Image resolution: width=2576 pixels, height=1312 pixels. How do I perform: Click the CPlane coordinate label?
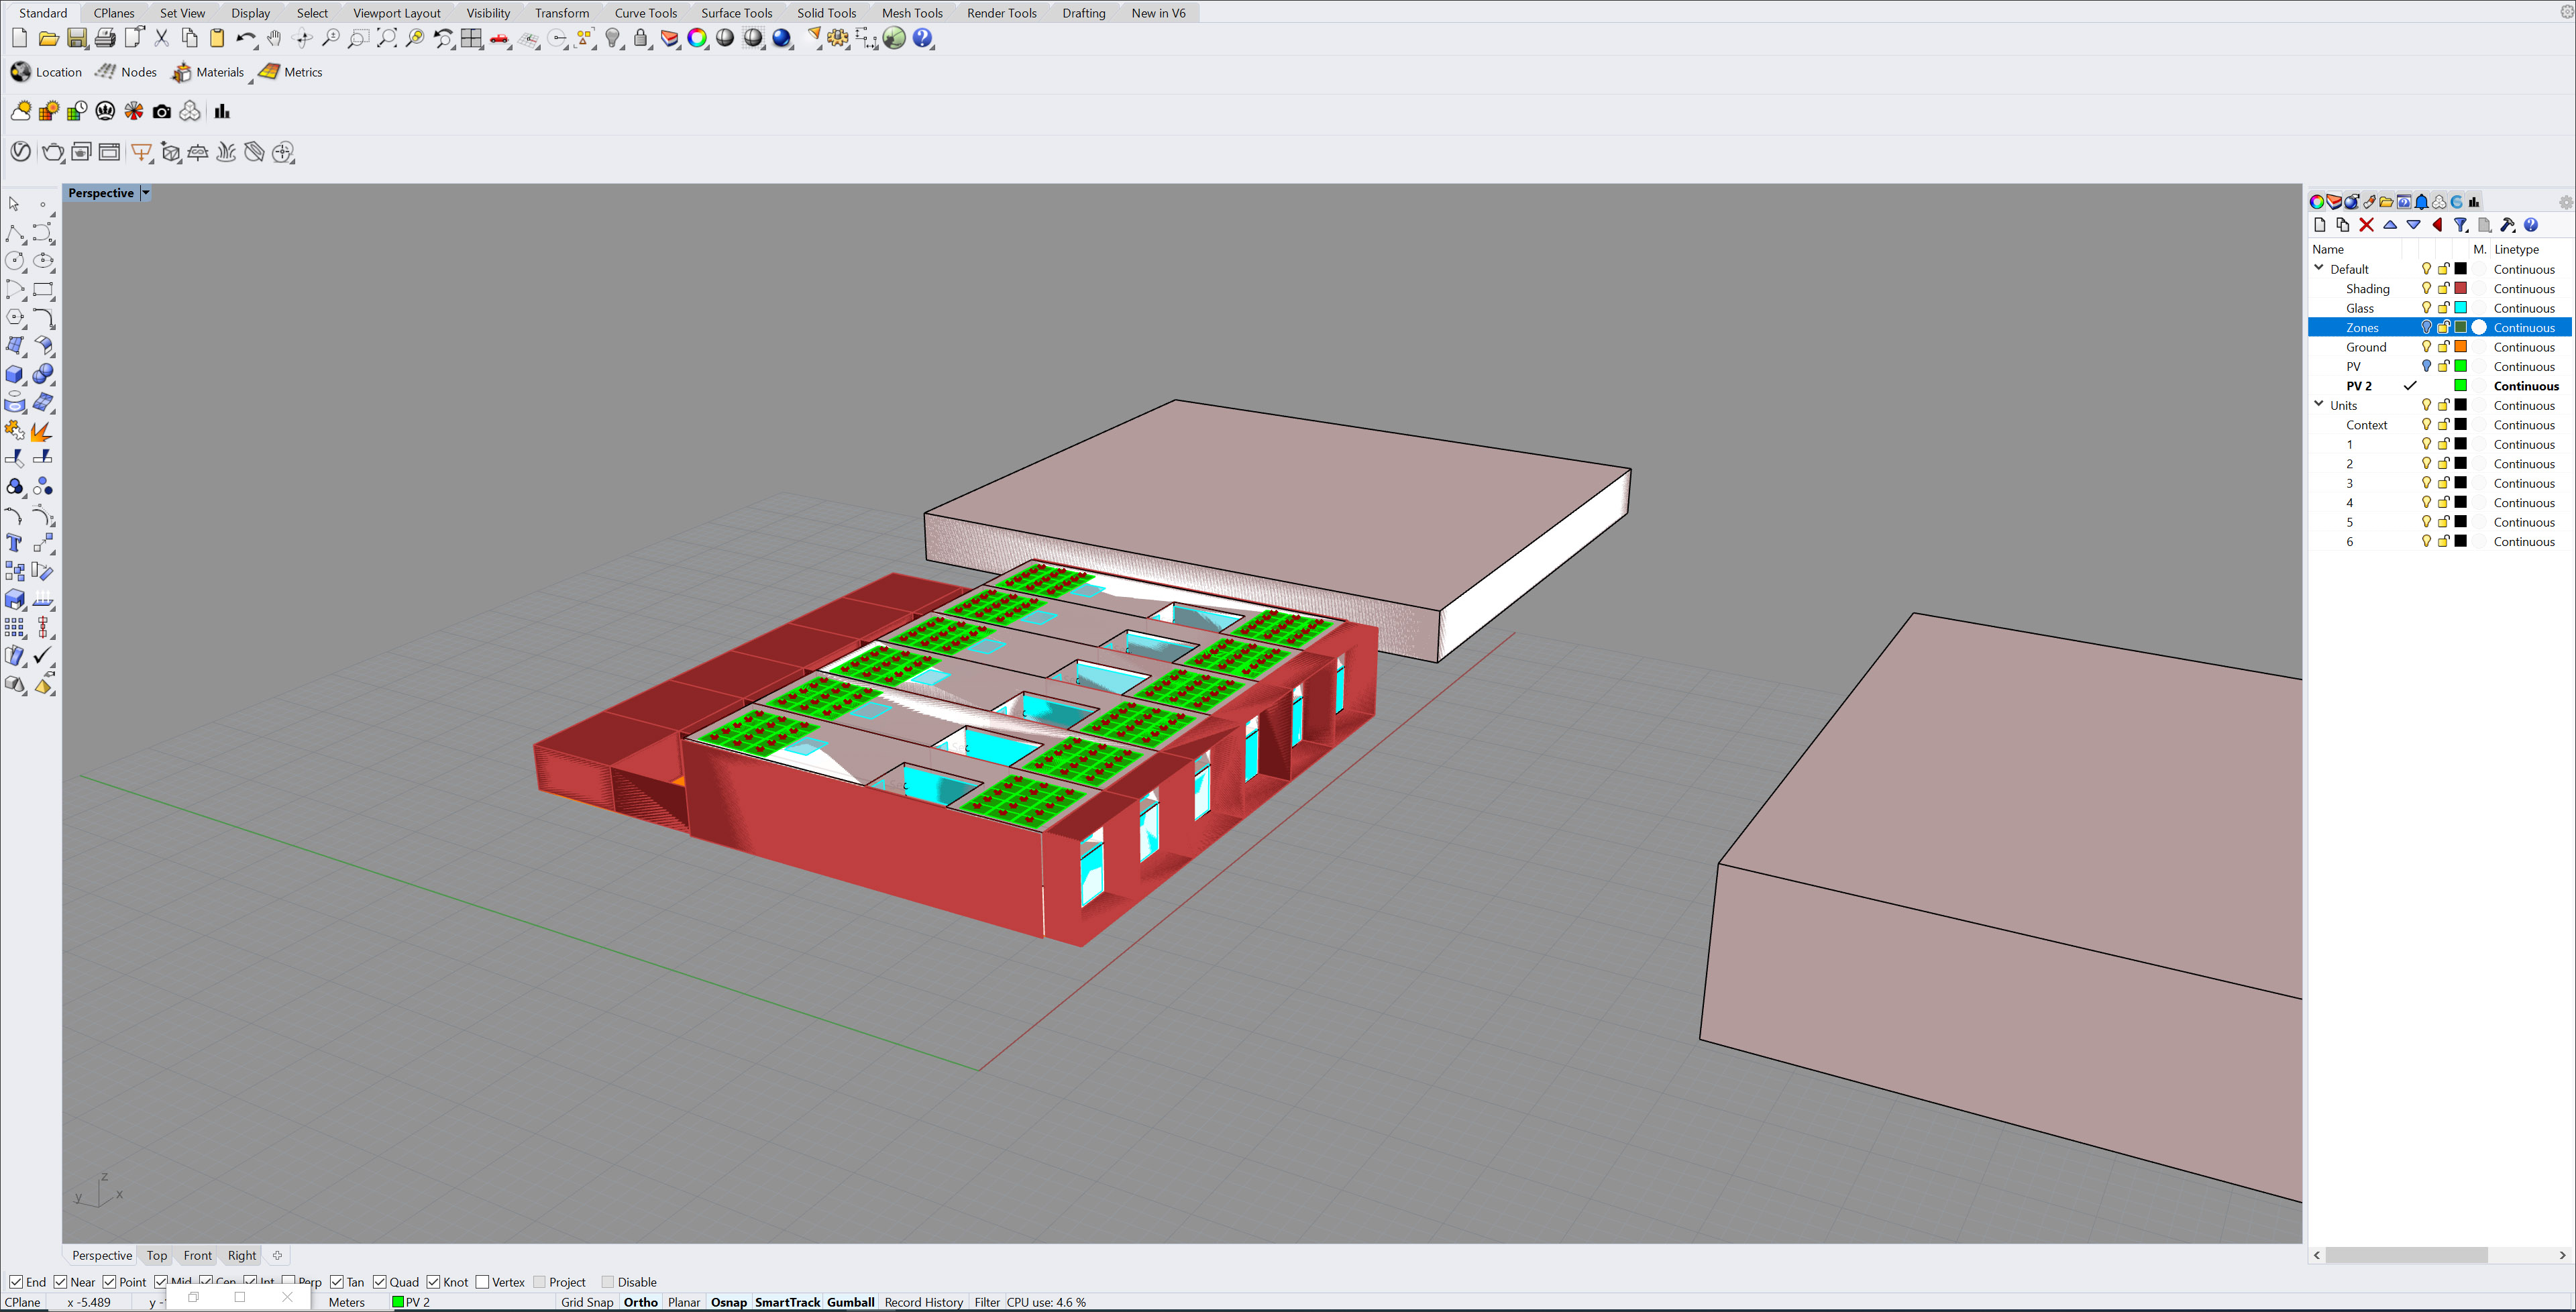point(23,1302)
